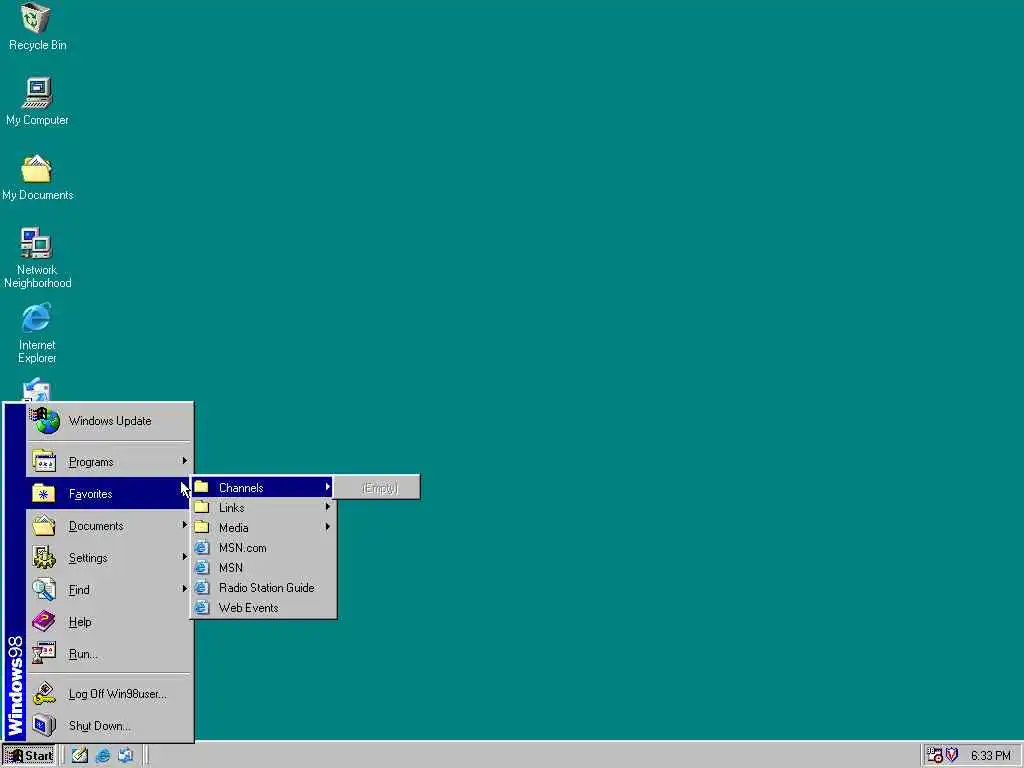Expand the Documents submenu
1024x768 pixels.
pyautogui.click(x=110, y=526)
